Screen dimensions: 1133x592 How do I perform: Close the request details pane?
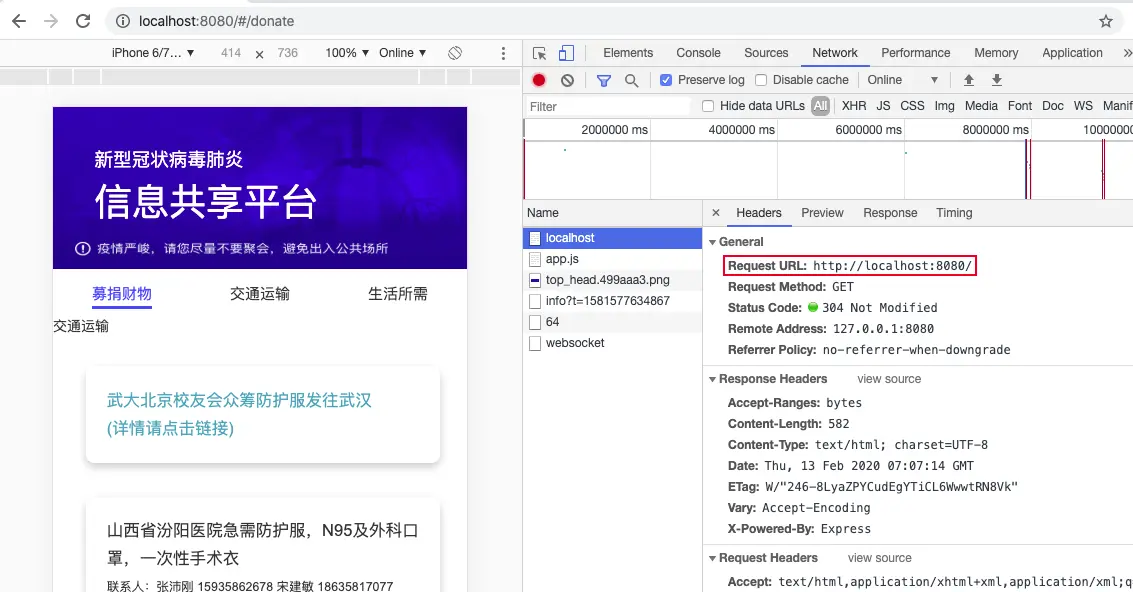(x=716, y=213)
